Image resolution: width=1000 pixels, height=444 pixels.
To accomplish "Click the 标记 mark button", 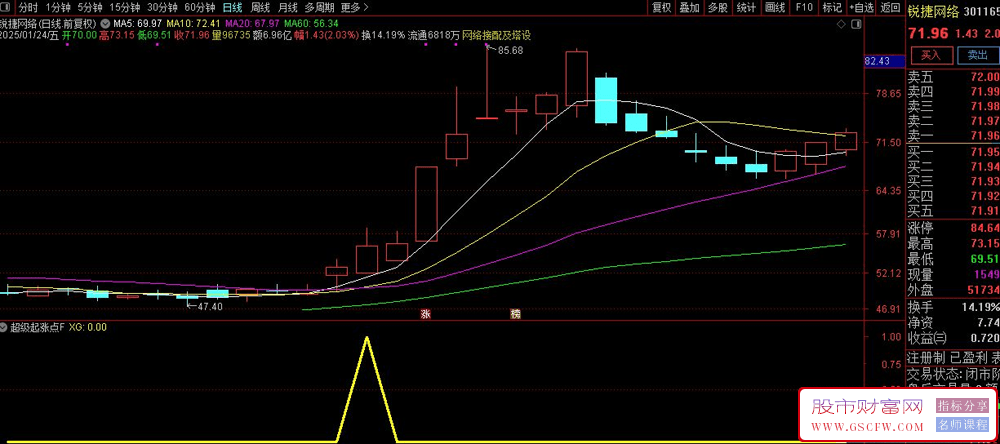I will 832,8.
